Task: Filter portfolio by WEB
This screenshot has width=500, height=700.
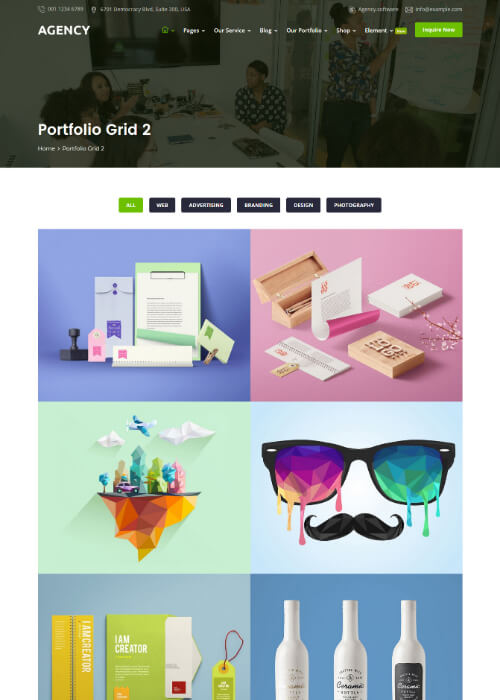Action: coord(162,205)
